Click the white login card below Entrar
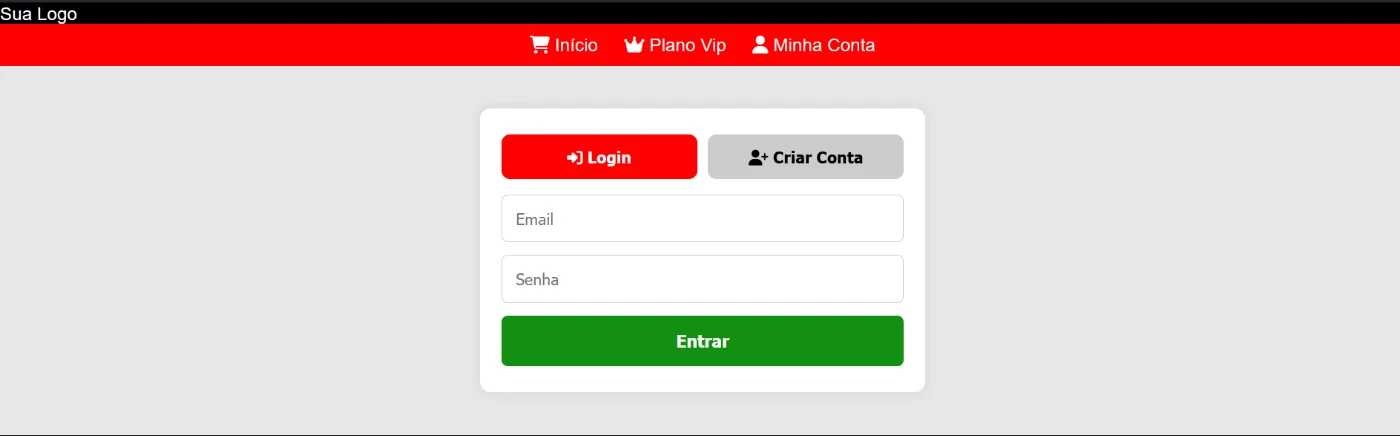This screenshot has height=436, width=1400. click(x=703, y=379)
